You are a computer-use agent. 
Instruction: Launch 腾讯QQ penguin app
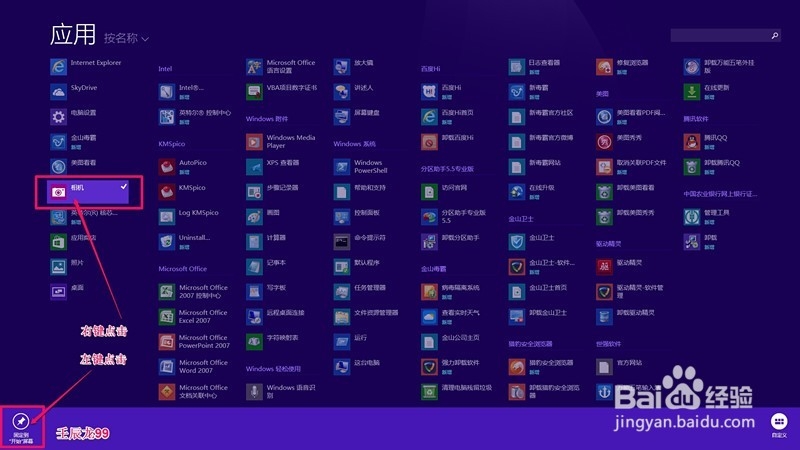(x=706, y=141)
